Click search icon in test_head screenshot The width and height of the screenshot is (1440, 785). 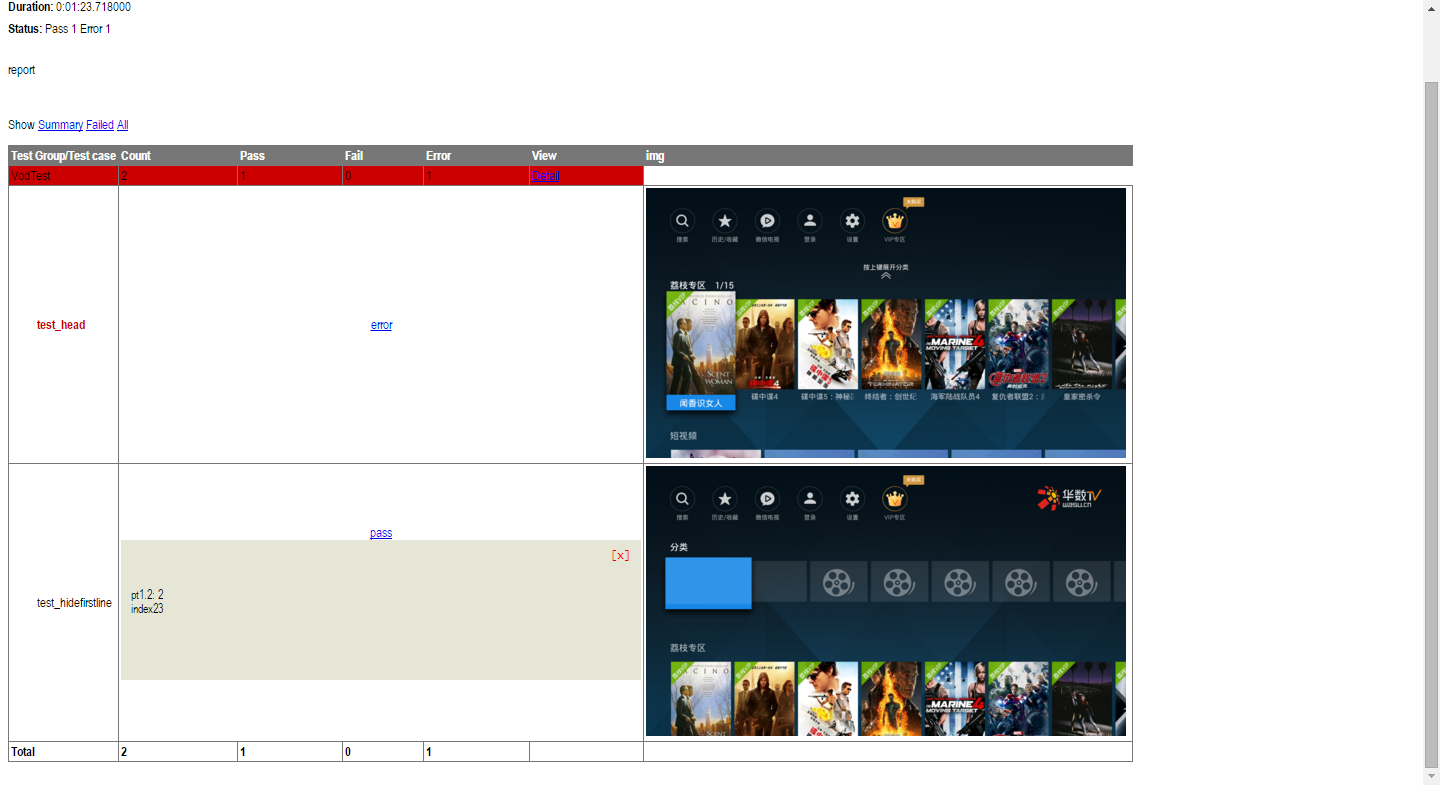coord(682,221)
